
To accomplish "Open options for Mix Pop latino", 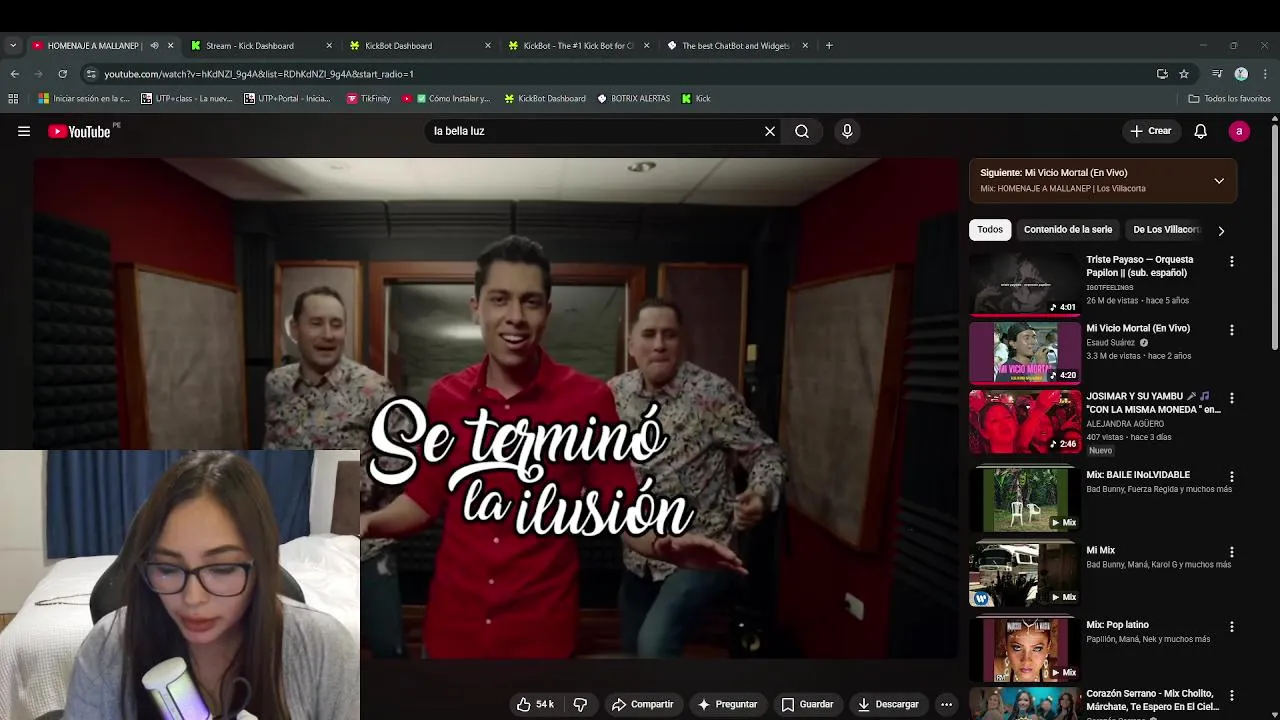I will click(x=1232, y=627).
